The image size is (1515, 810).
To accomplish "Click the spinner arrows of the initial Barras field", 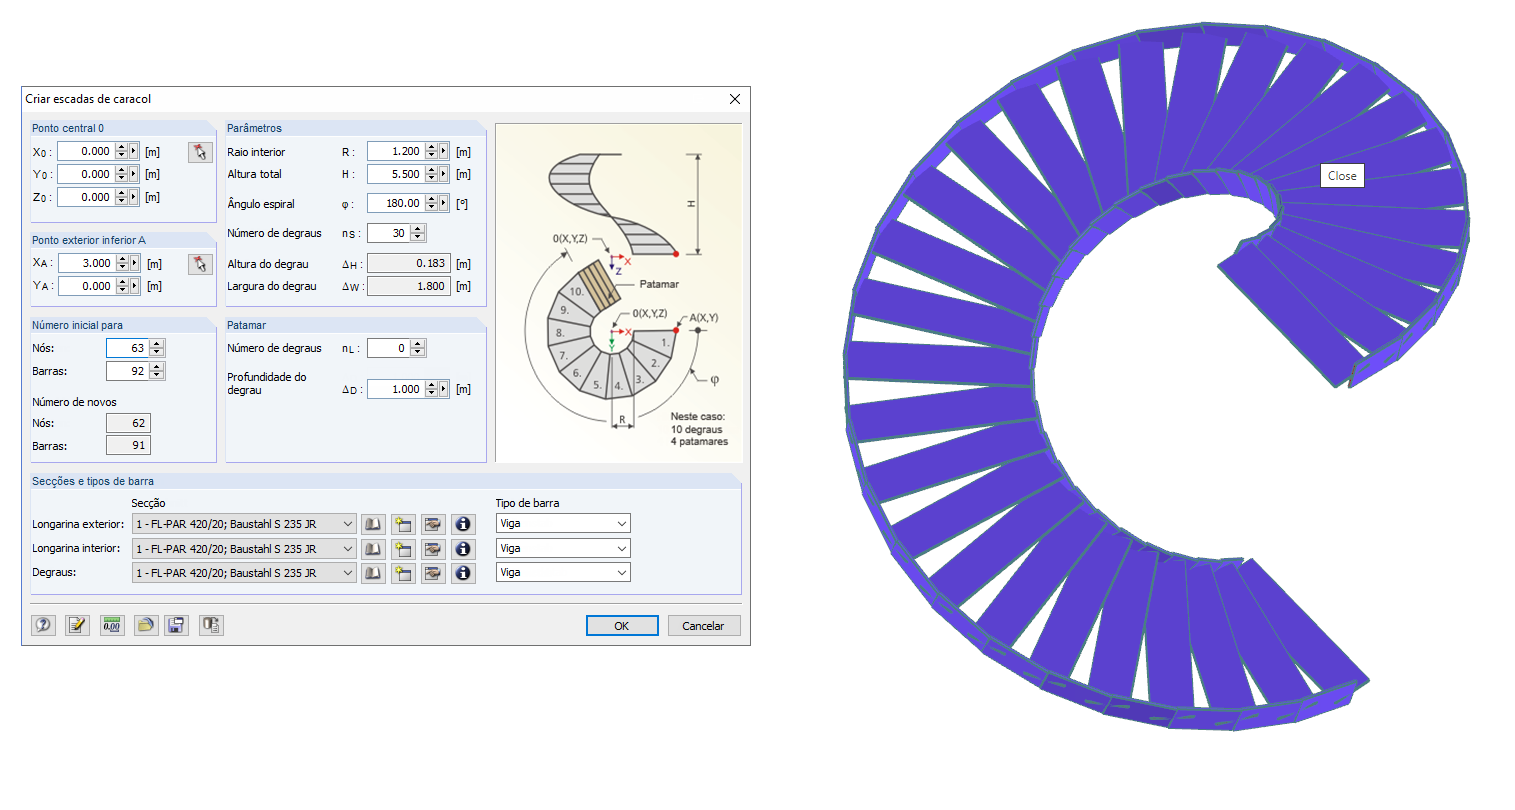I will (x=157, y=371).
